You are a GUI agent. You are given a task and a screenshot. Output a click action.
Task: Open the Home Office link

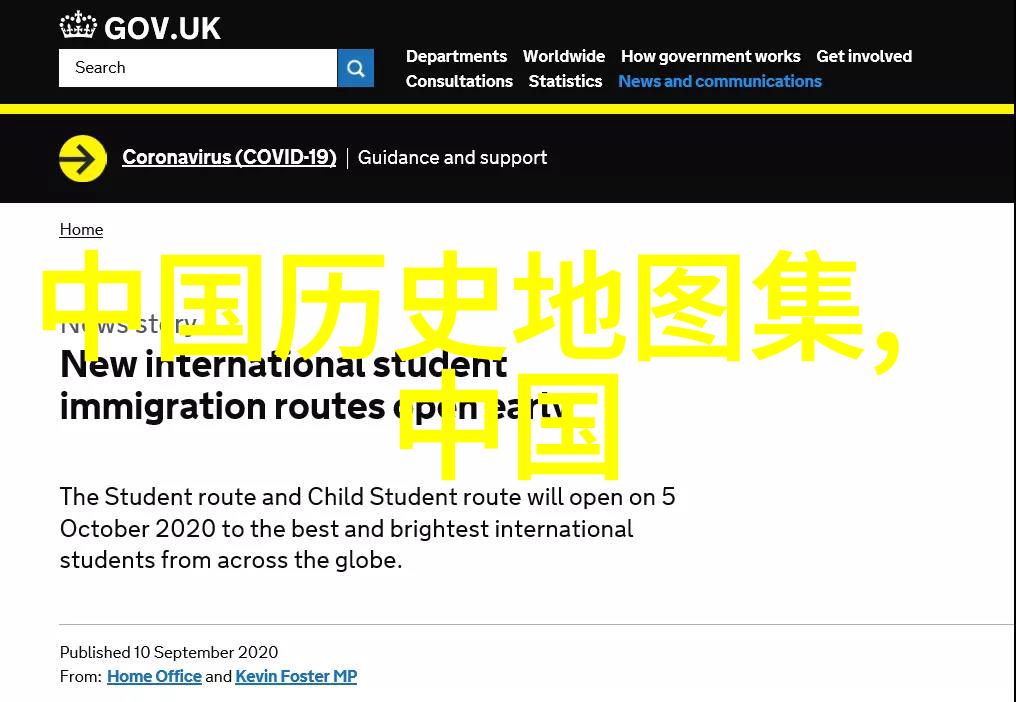coord(154,676)
